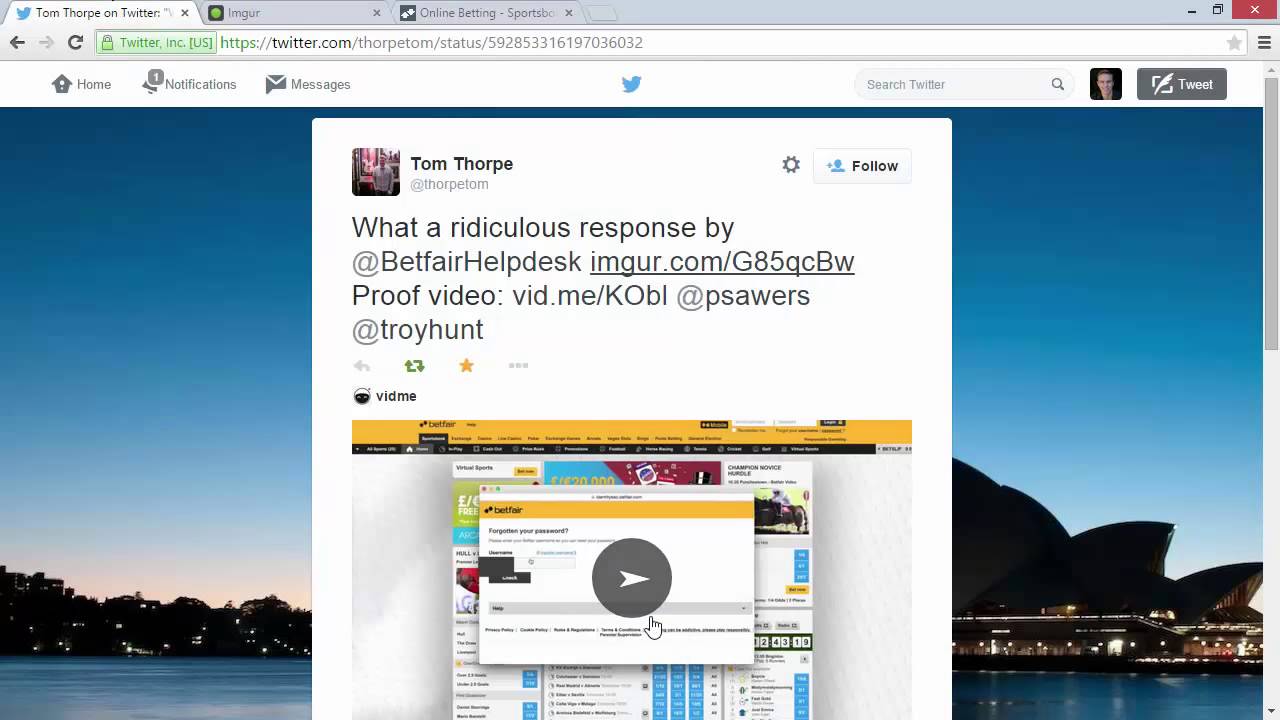
Task: Bookmark this page with the star icon
Action: [1234, 43]
